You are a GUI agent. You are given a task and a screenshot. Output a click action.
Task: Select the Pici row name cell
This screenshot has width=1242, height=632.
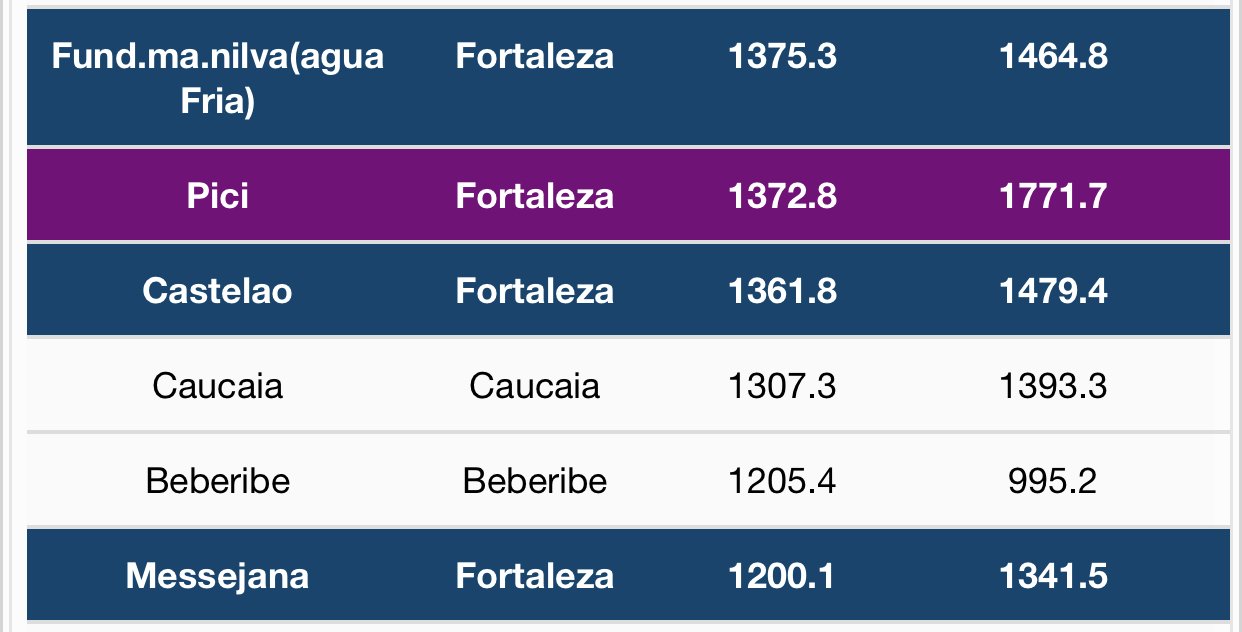pyautogui.click(x=217, y=195)
